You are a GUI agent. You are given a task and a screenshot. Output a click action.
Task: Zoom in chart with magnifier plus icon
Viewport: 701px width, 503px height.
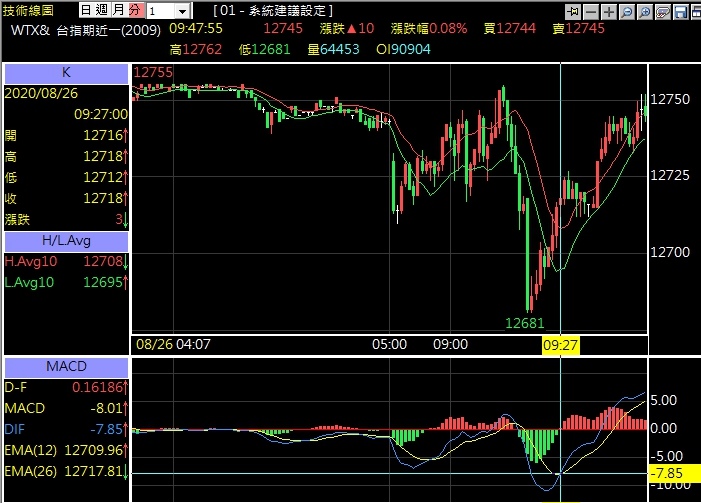[x=645, y=12]
